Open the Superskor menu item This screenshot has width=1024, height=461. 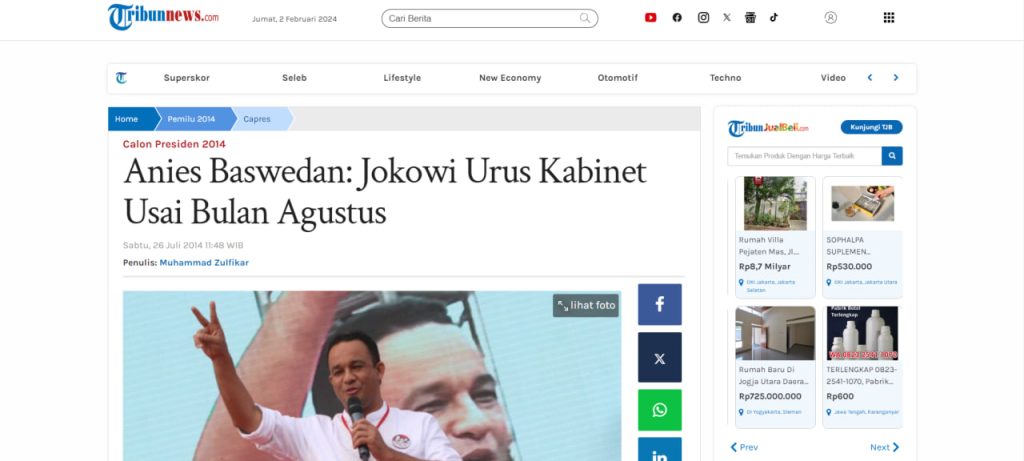pos(187,78)
